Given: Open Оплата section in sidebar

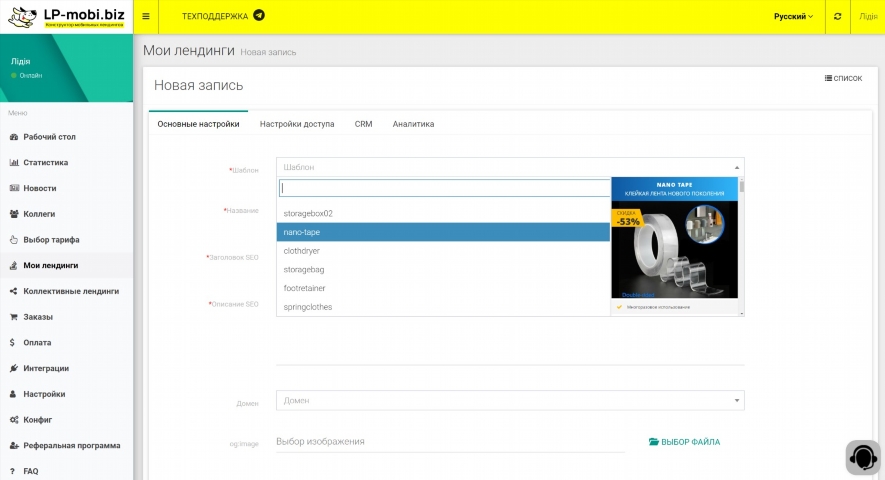Looking at the screenshot, I should [37, 342].
